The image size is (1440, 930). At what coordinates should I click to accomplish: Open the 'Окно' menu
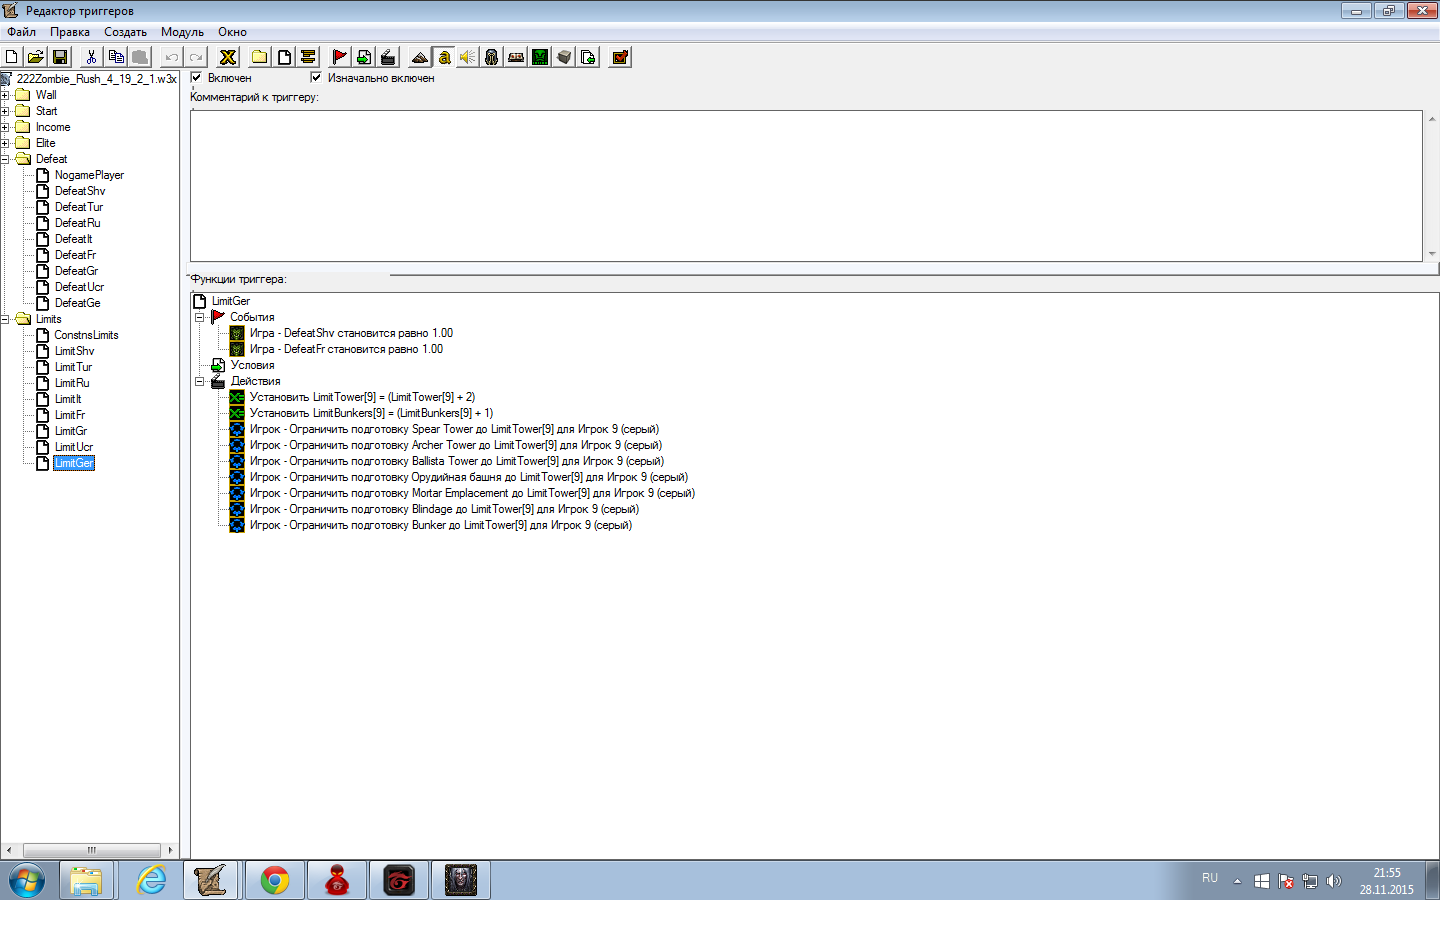tap(232, 32)
